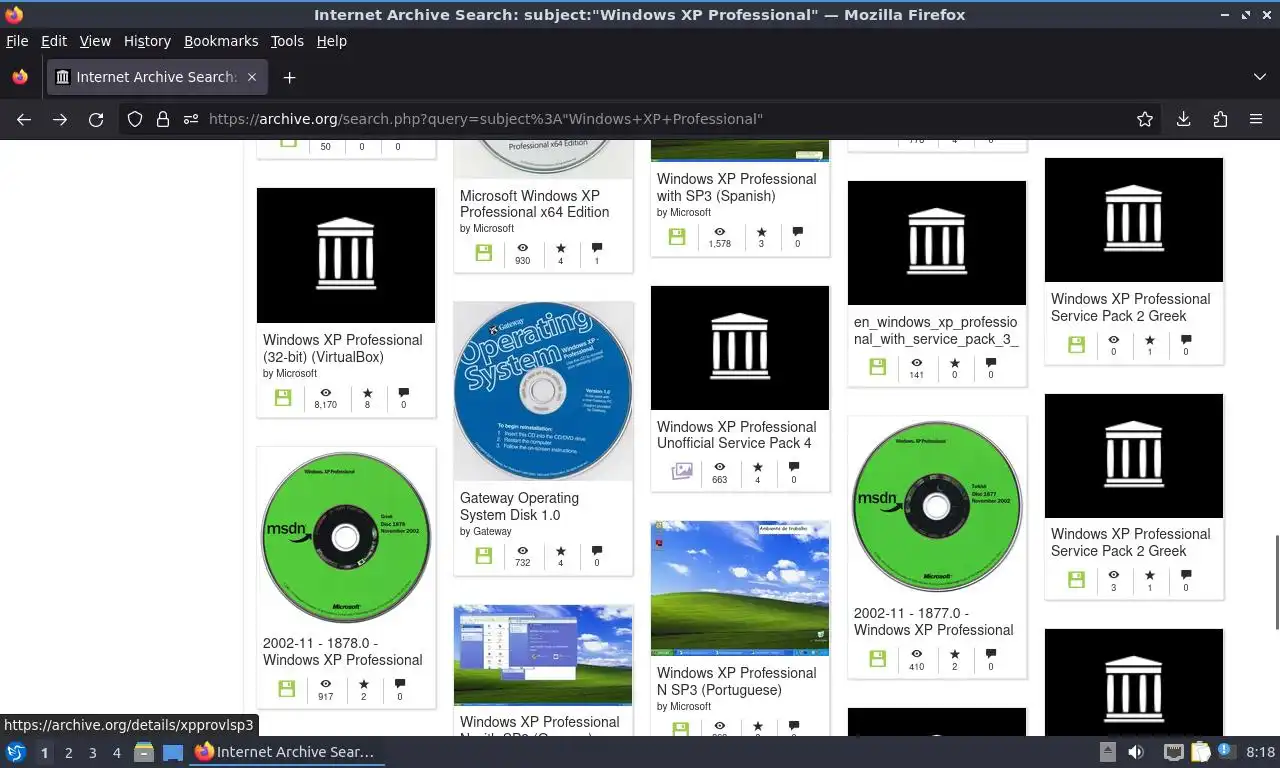Click floppy icon on 1878.0 disc card
The height and width of the screenshot is (768, 1280).
point(287,689)
